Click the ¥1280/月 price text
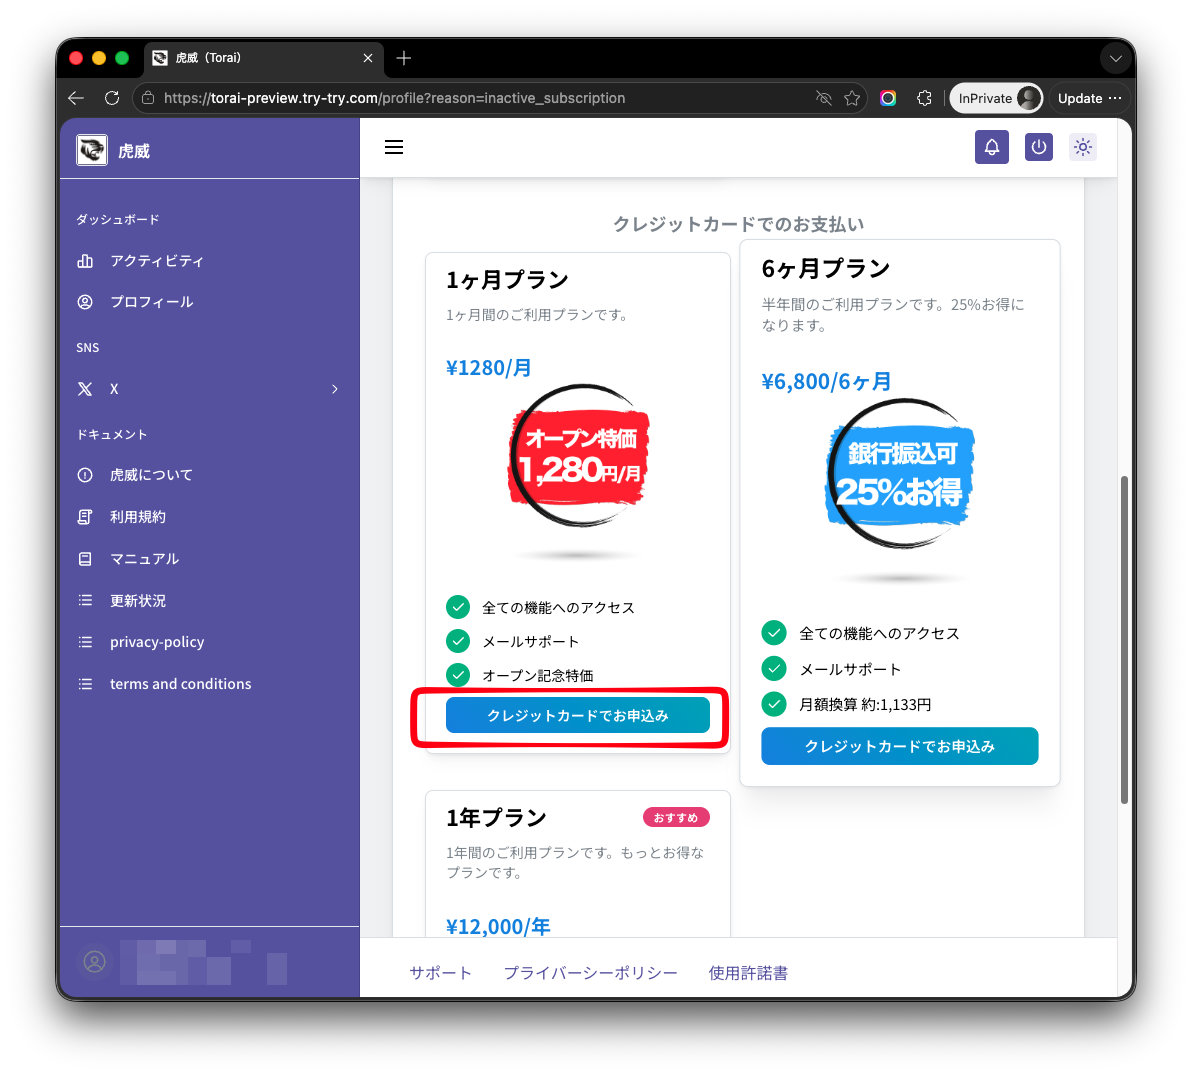Screen dimensions: 1192x1075 (x=489, y=368)
